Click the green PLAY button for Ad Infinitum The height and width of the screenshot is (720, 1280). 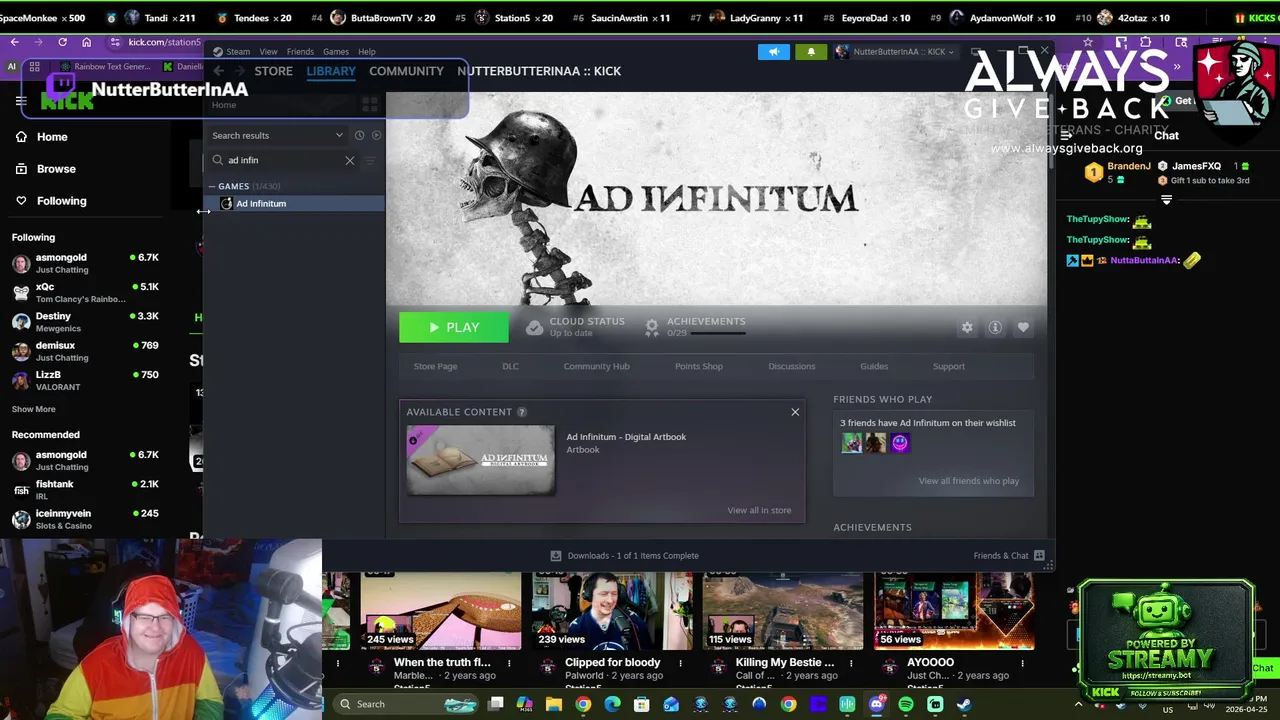454,327
